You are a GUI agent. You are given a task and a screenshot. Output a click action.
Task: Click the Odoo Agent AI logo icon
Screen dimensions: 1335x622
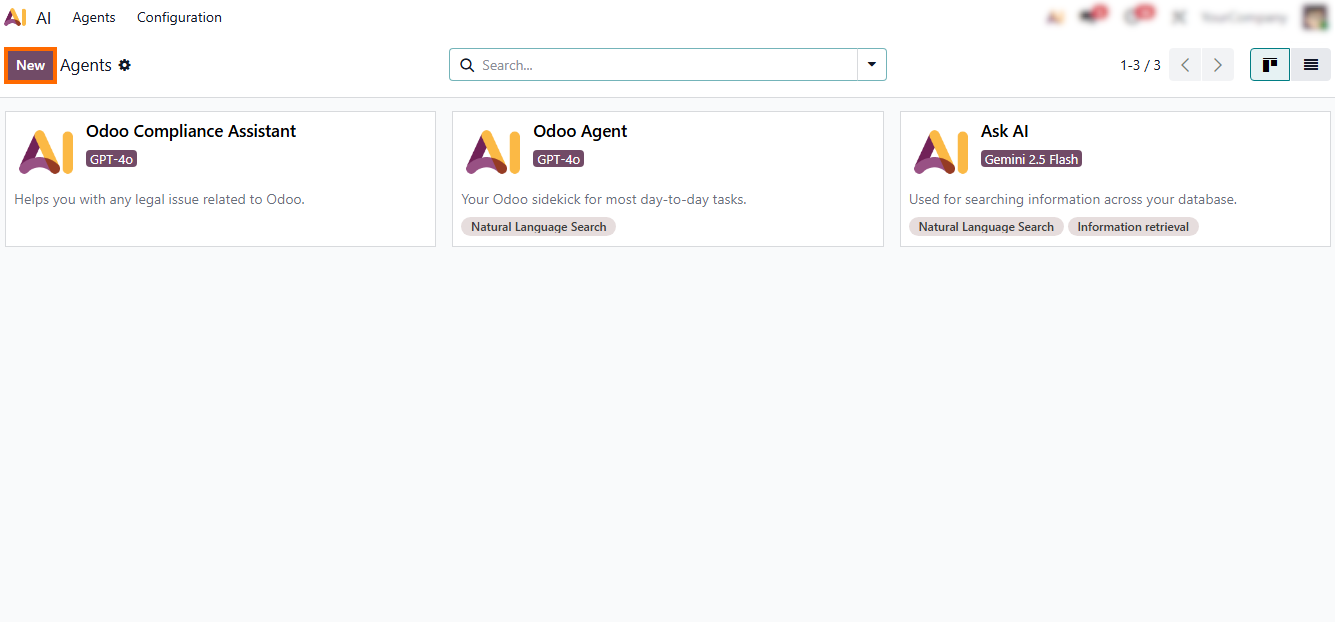pyautogui.click(x=493, y=152)
